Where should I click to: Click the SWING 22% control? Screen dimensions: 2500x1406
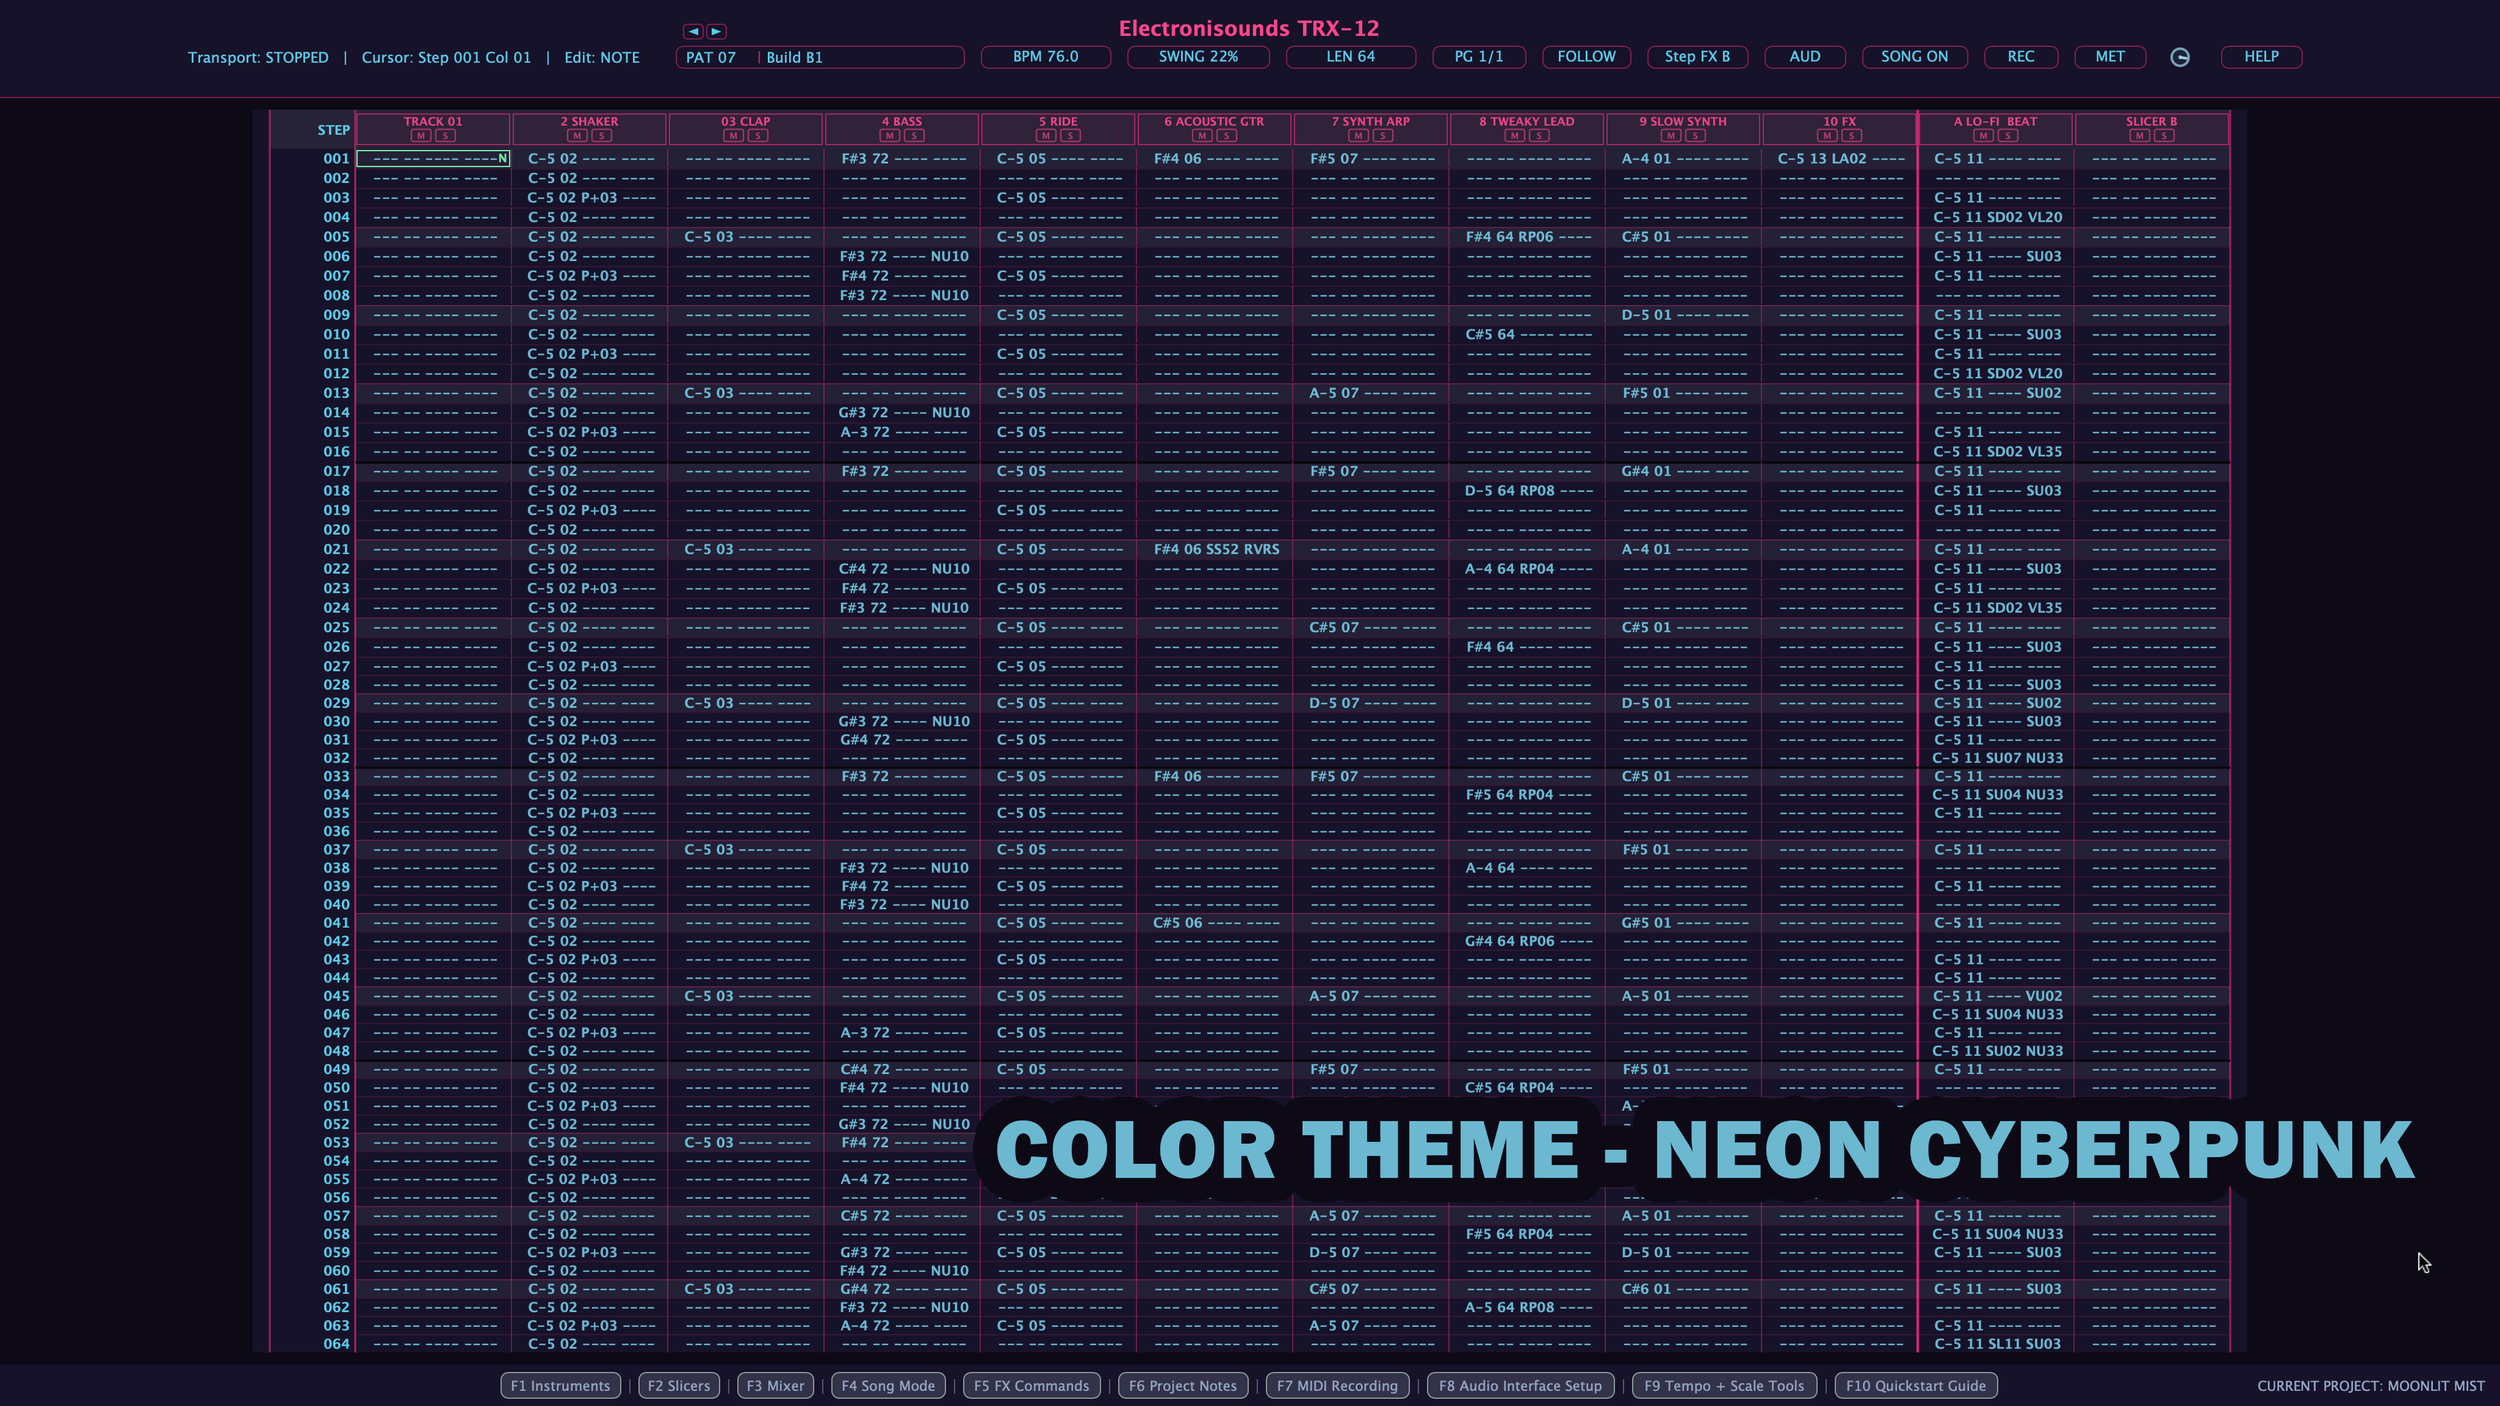pos(1198,57)
